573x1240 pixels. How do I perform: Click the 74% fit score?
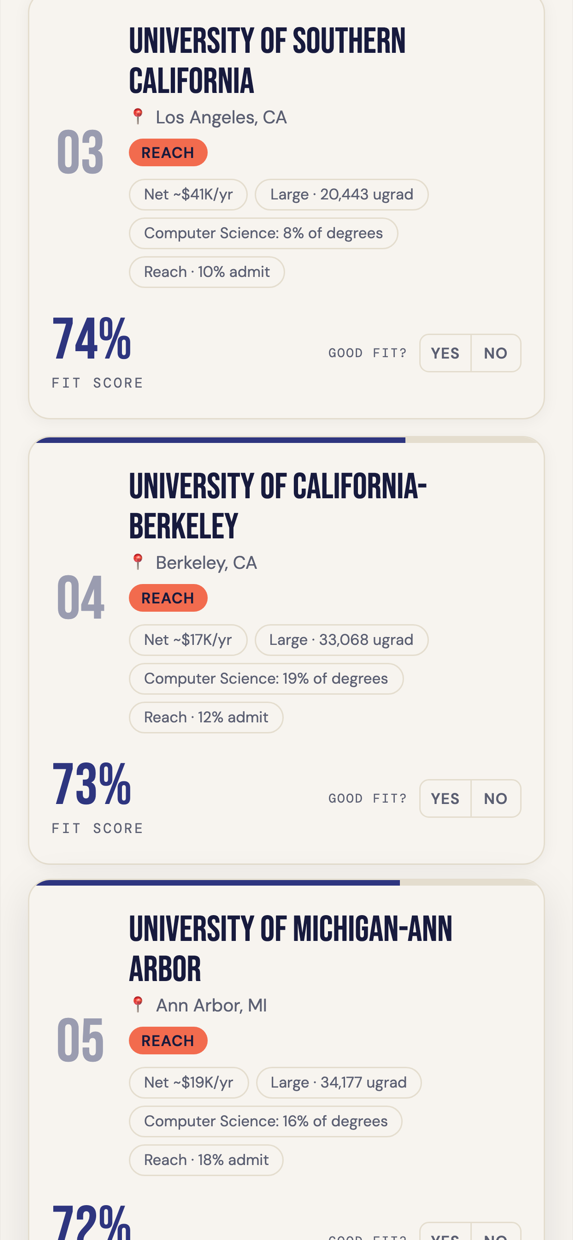(91, 339)
